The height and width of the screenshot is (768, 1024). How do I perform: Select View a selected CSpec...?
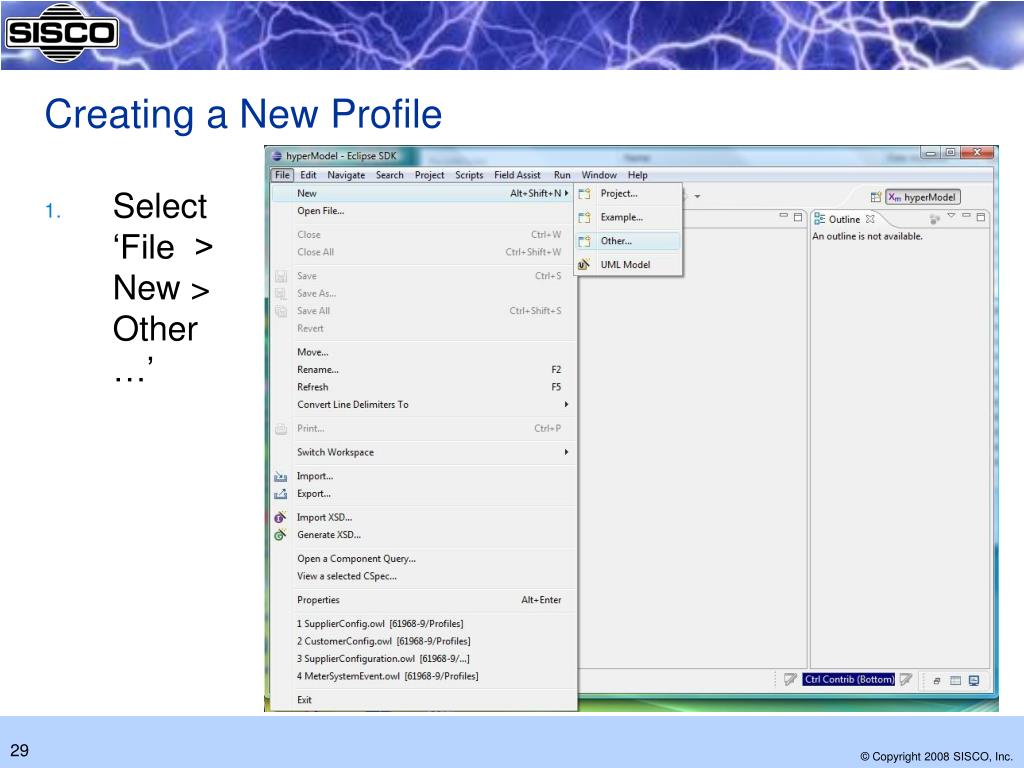click(x=423, y=577)
